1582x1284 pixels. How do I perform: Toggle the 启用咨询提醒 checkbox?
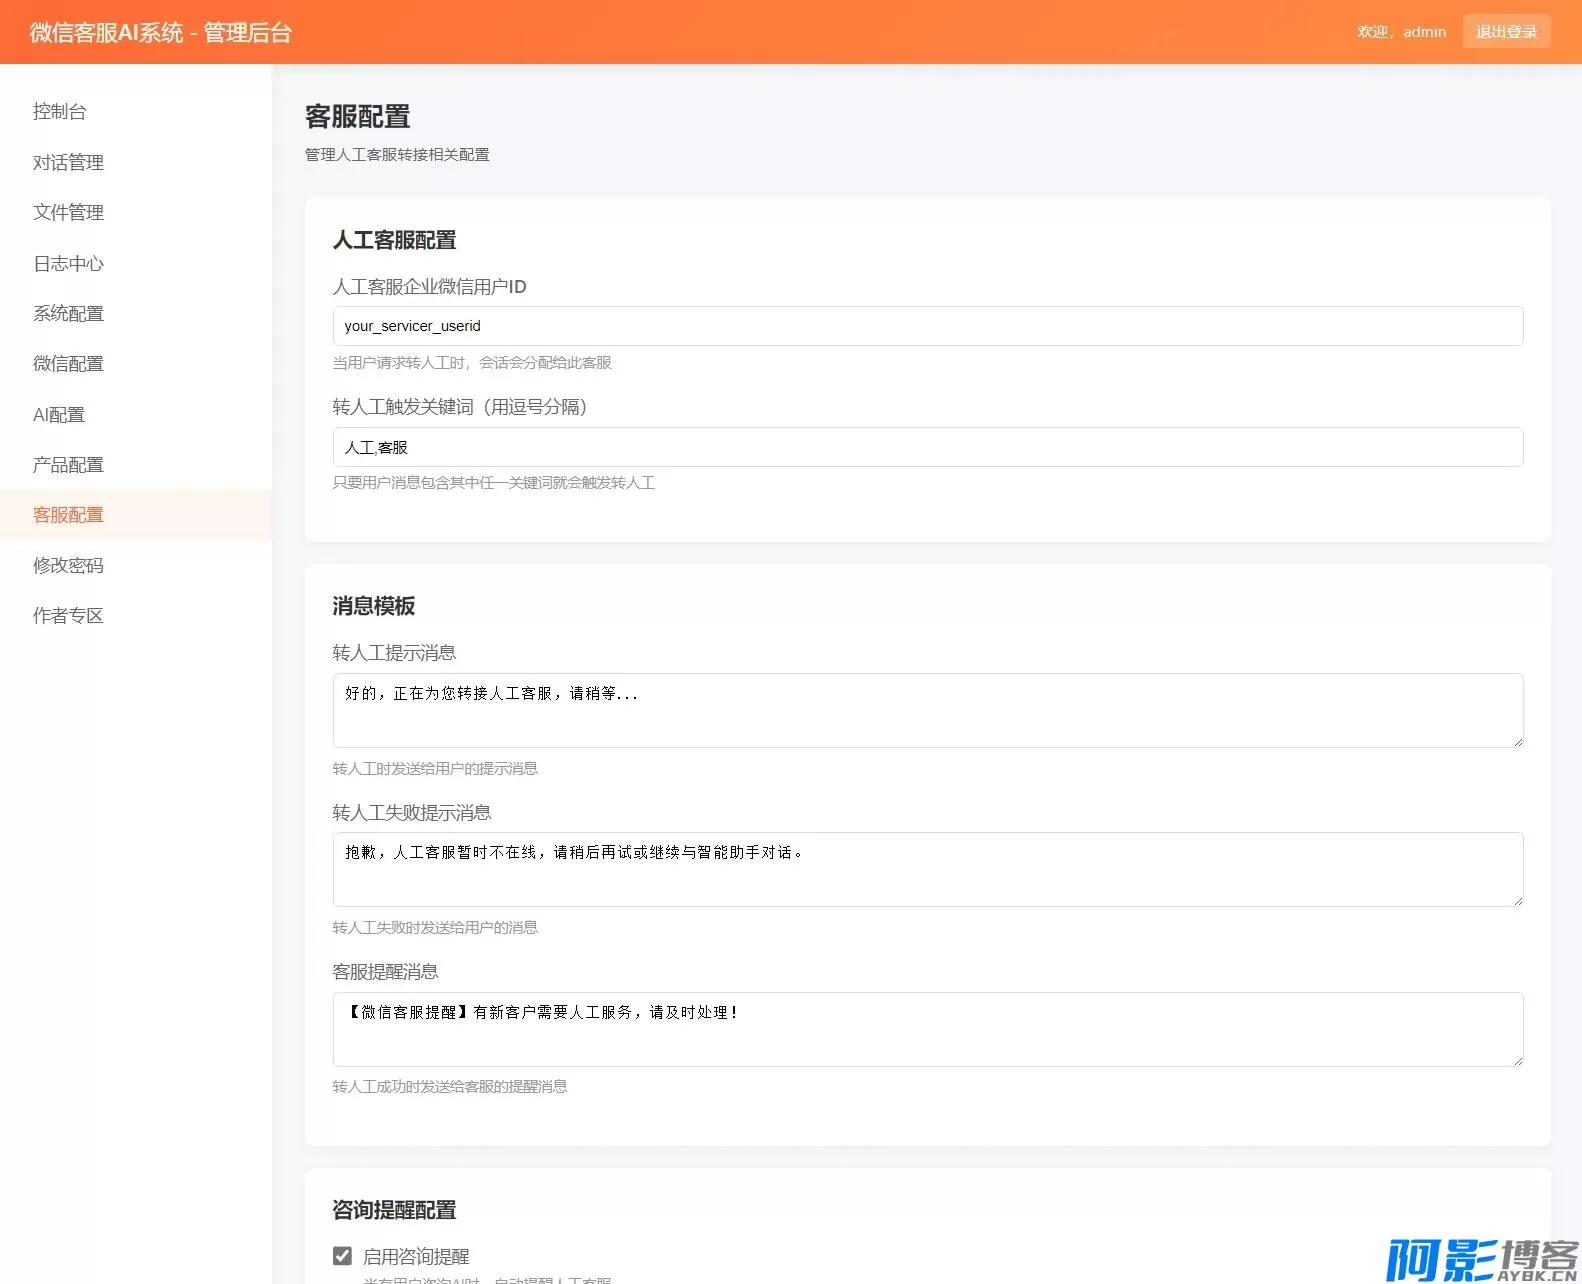[343, 1256]
